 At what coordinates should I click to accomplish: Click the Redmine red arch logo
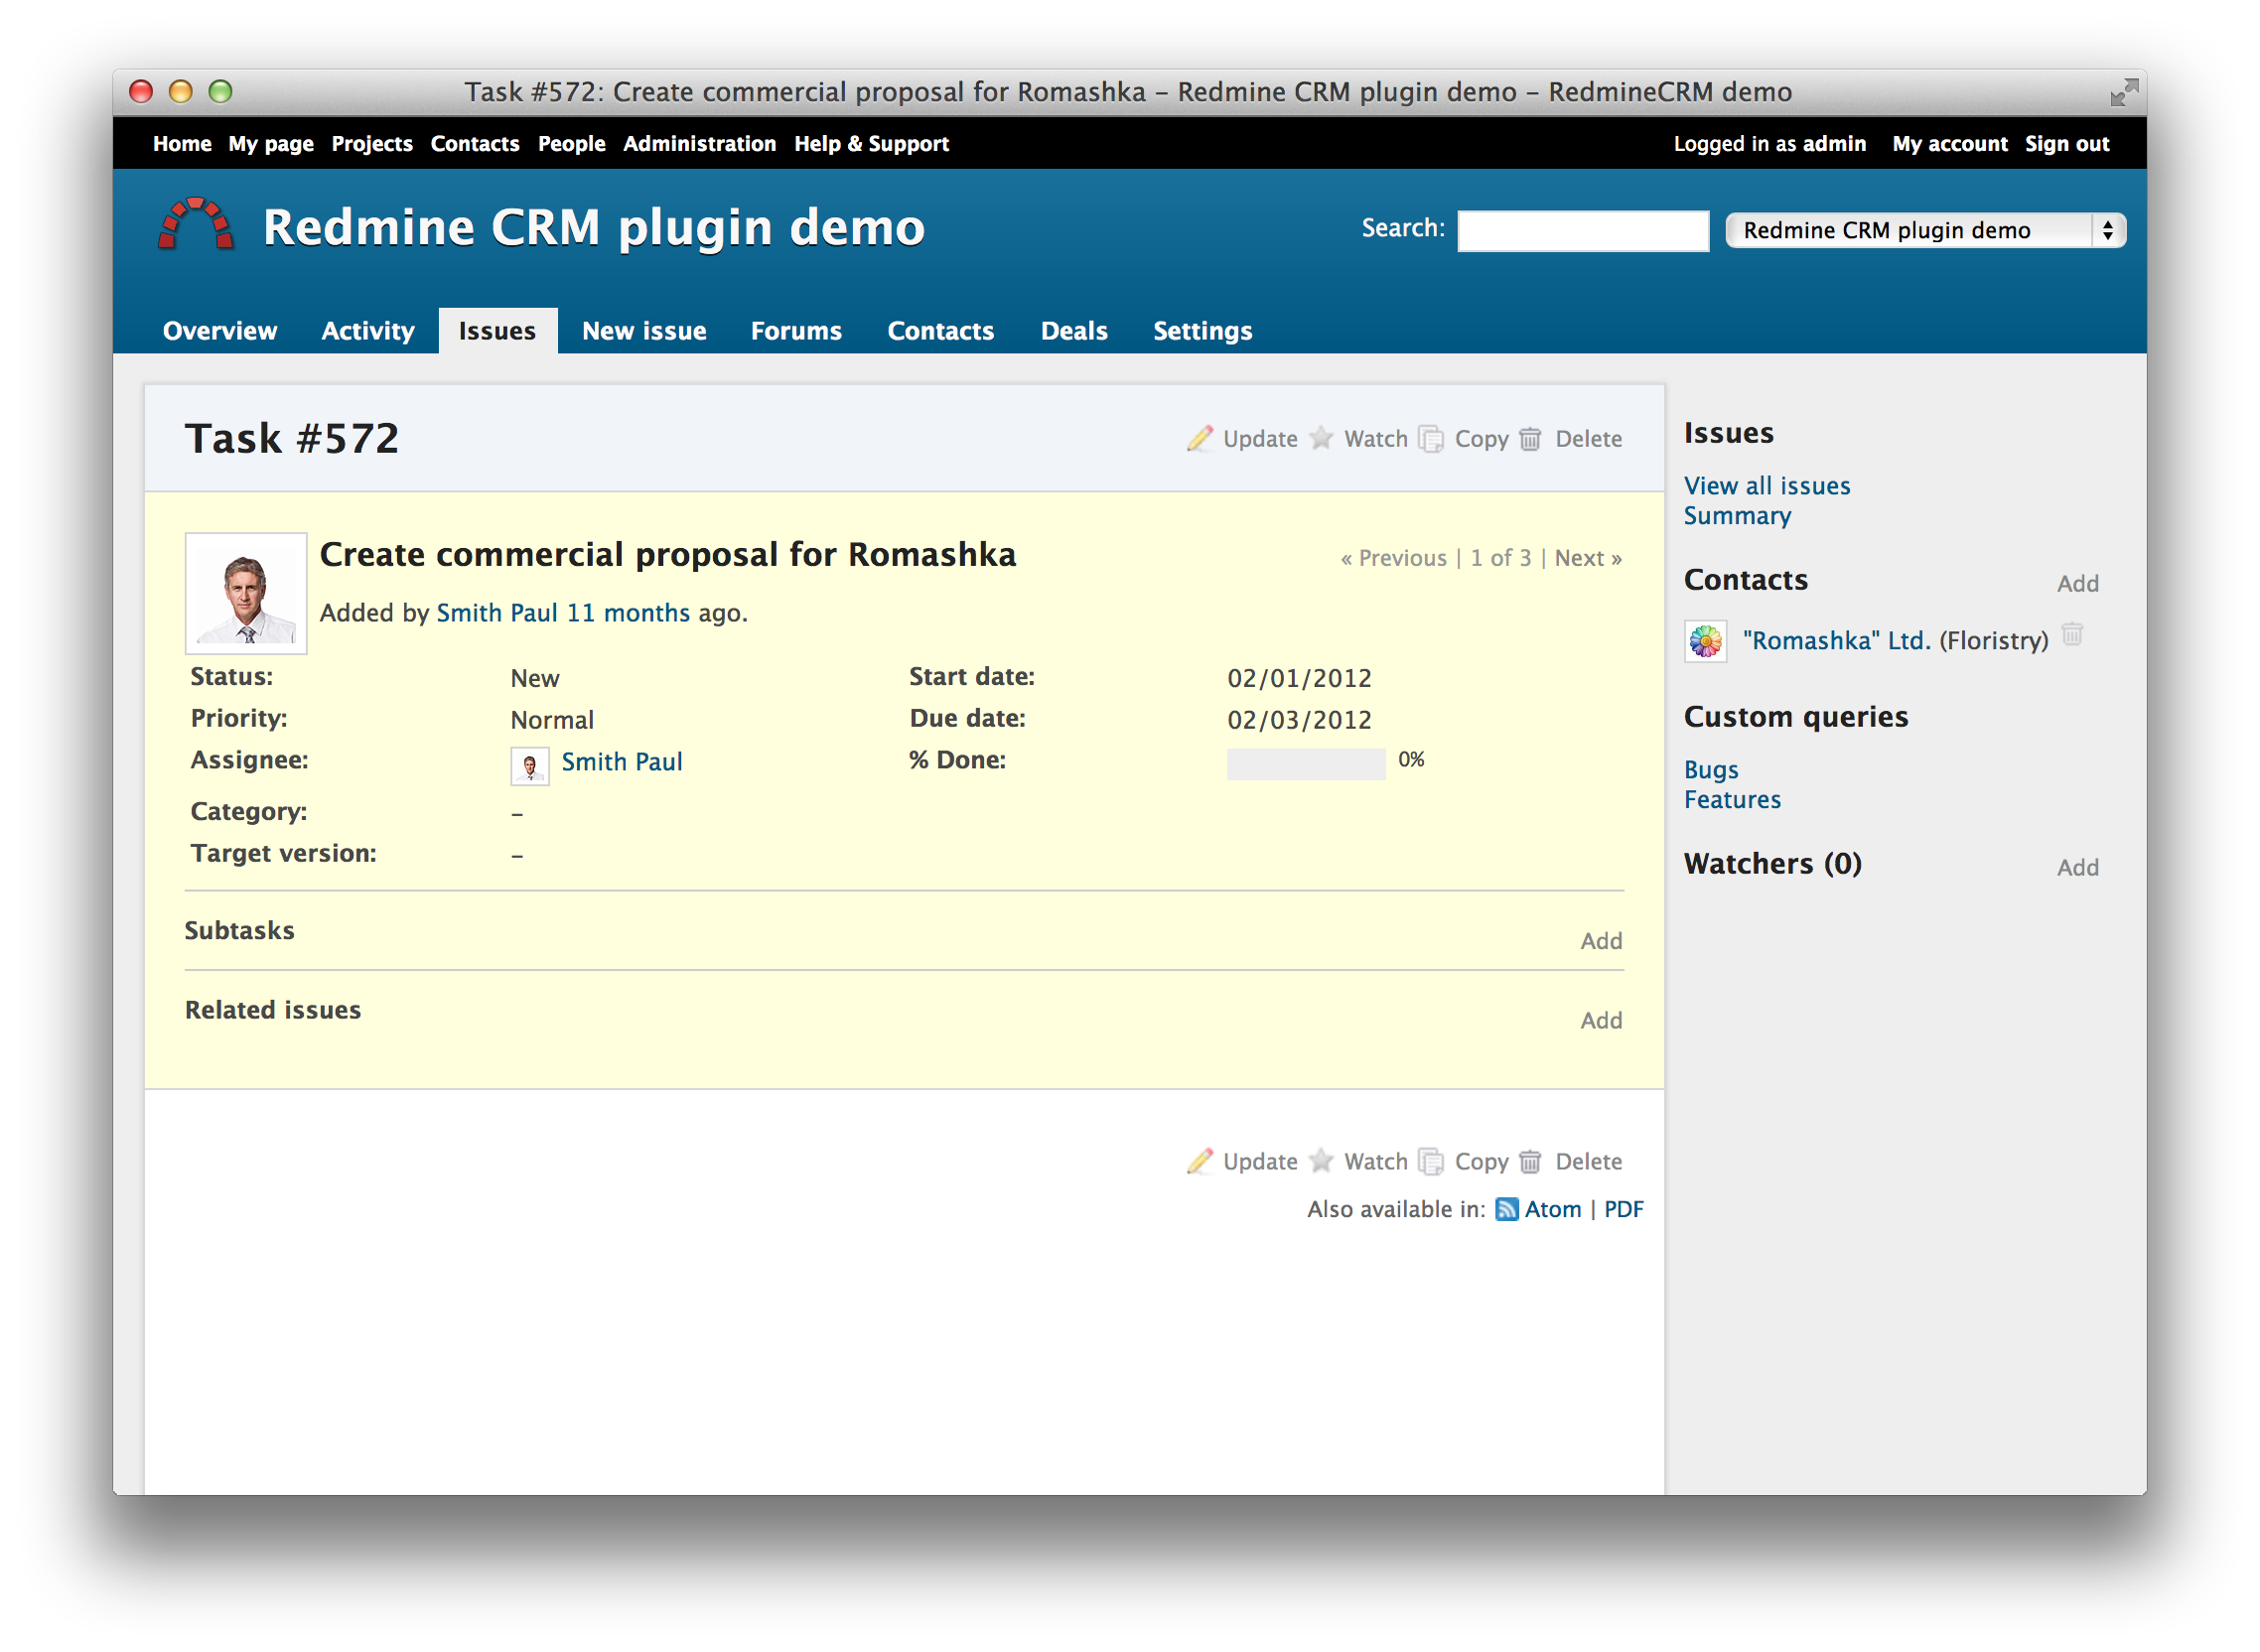[196, 225]
